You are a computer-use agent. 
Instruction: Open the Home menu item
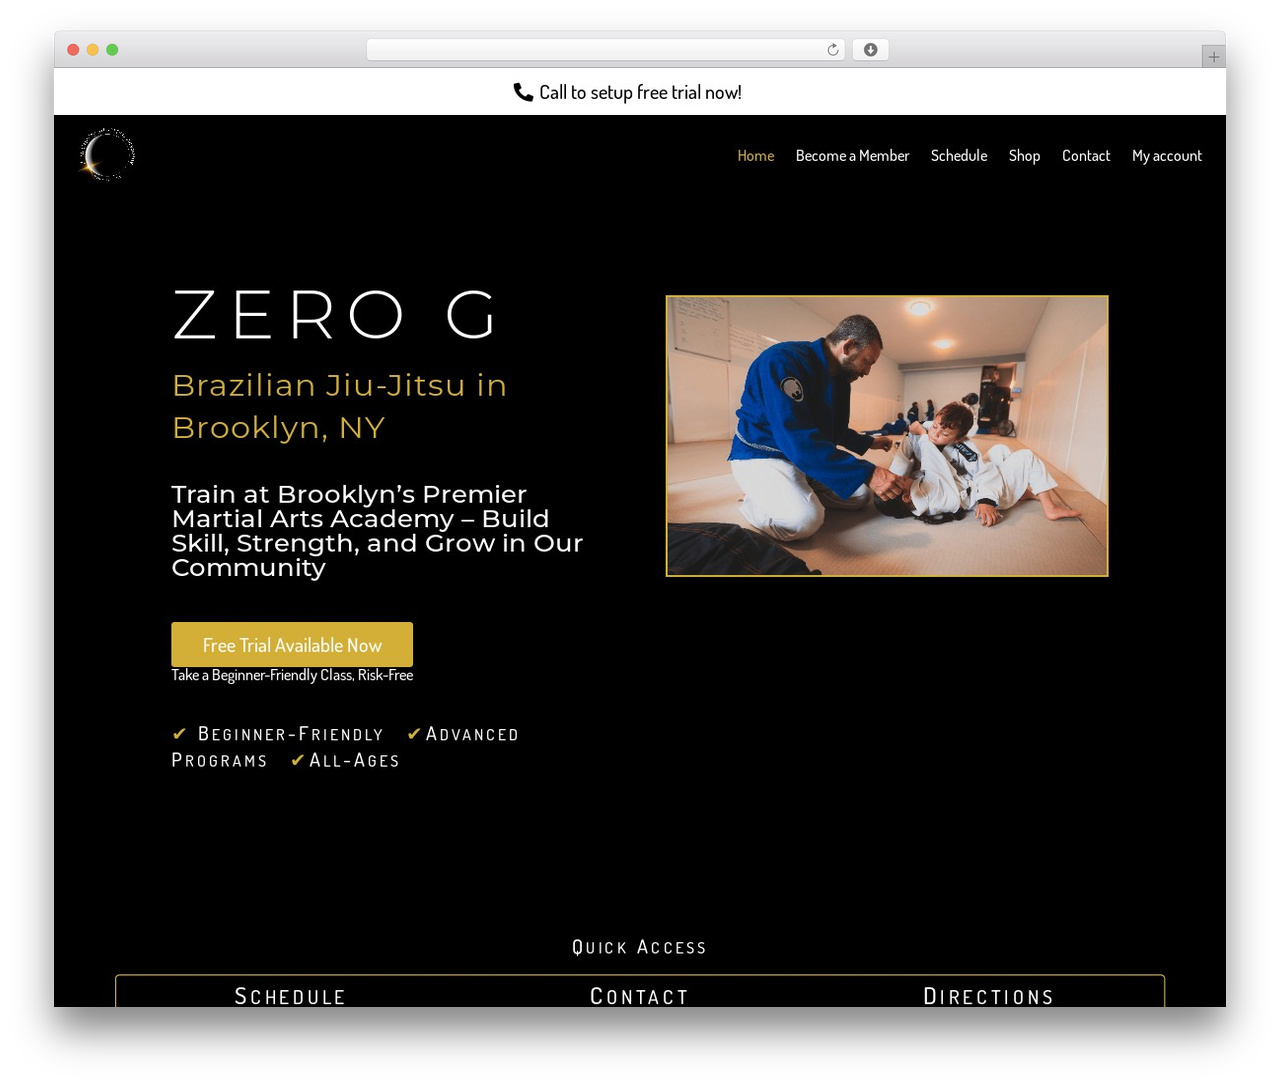756,156
